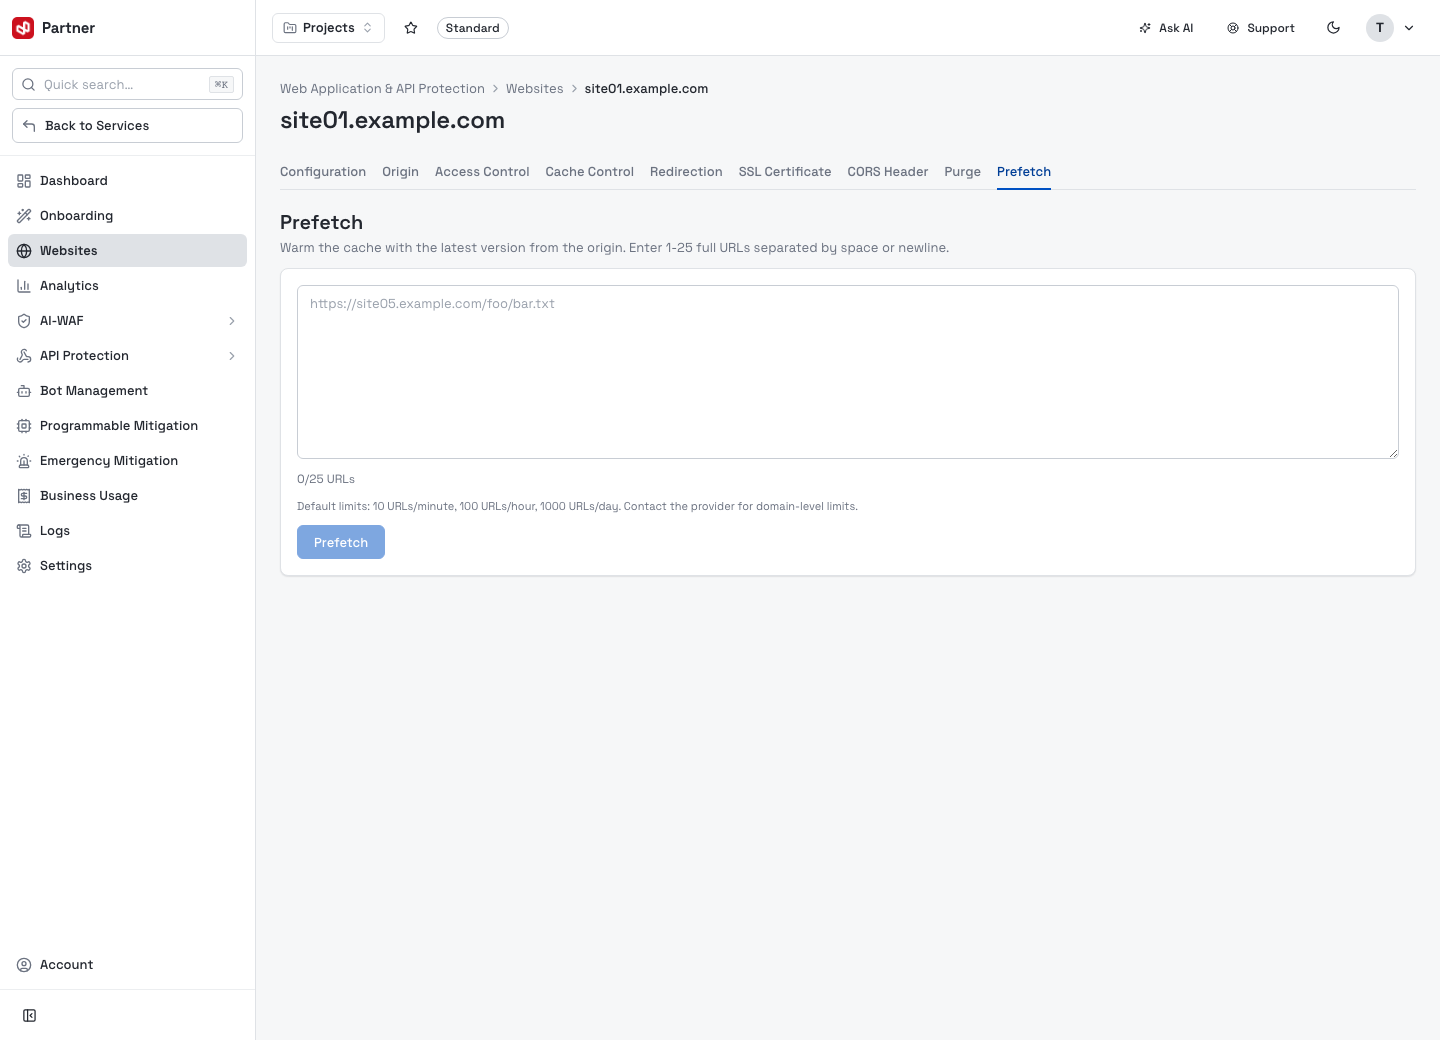Screen dimensions: 1440x1040
Task: Click the site01.example.com breadcrumb entry
Action: pyautogui.click(x=646, y=89)
